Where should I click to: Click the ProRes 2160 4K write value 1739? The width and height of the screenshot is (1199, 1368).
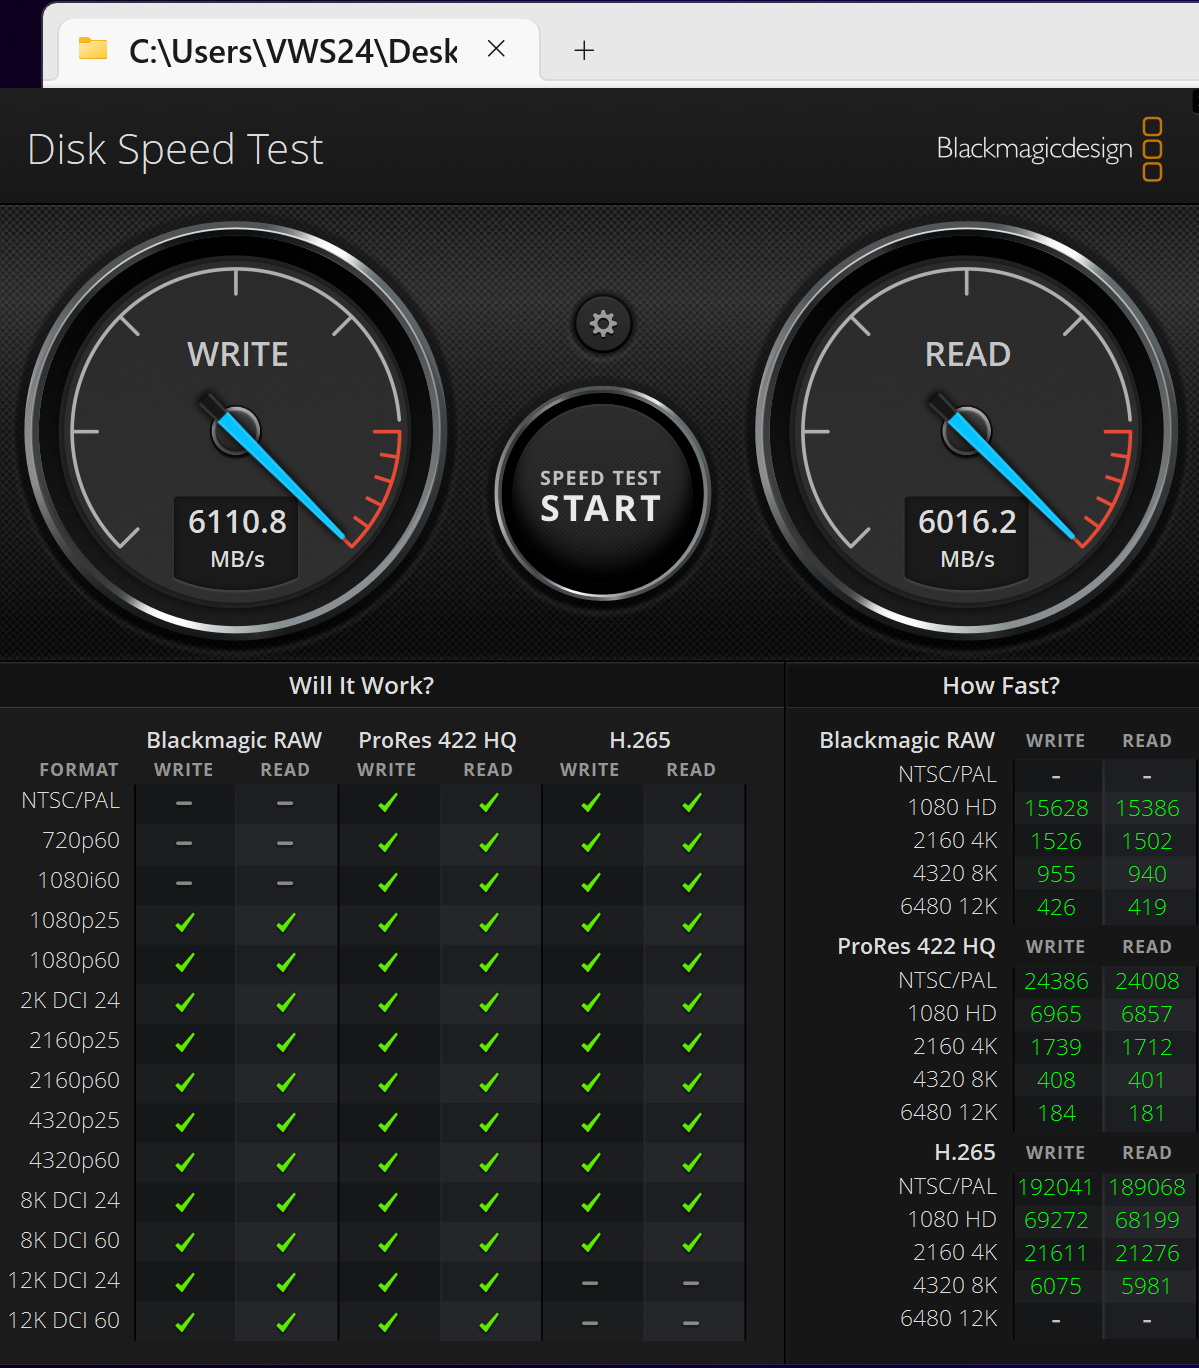click(x=1056, y=1047)
